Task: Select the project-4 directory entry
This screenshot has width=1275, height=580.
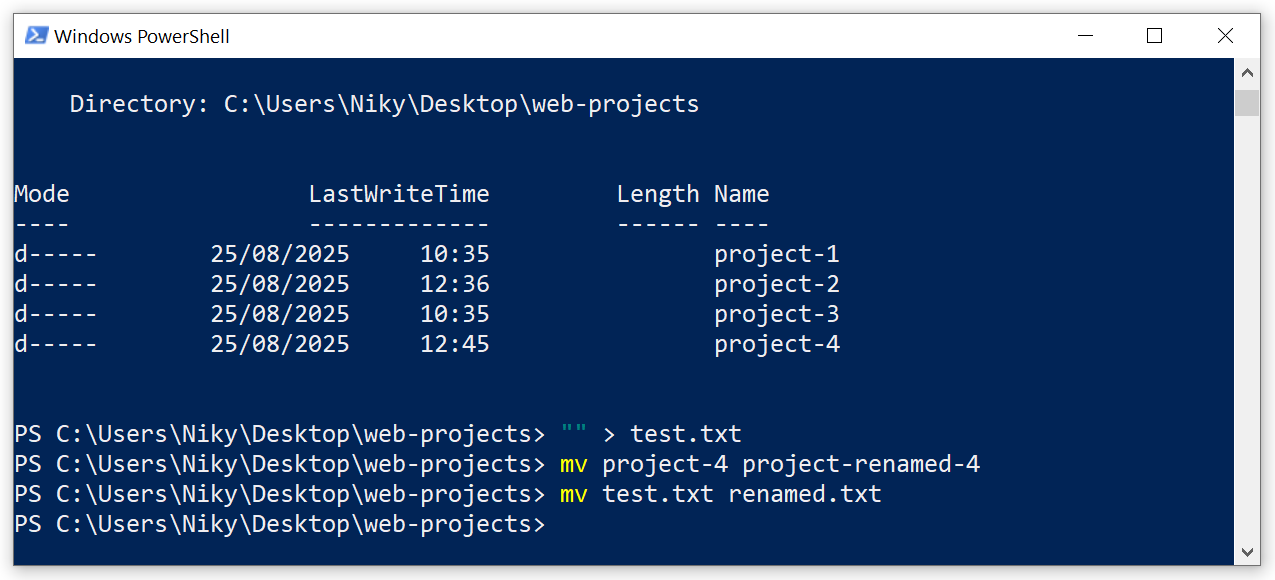Action: 776,343
